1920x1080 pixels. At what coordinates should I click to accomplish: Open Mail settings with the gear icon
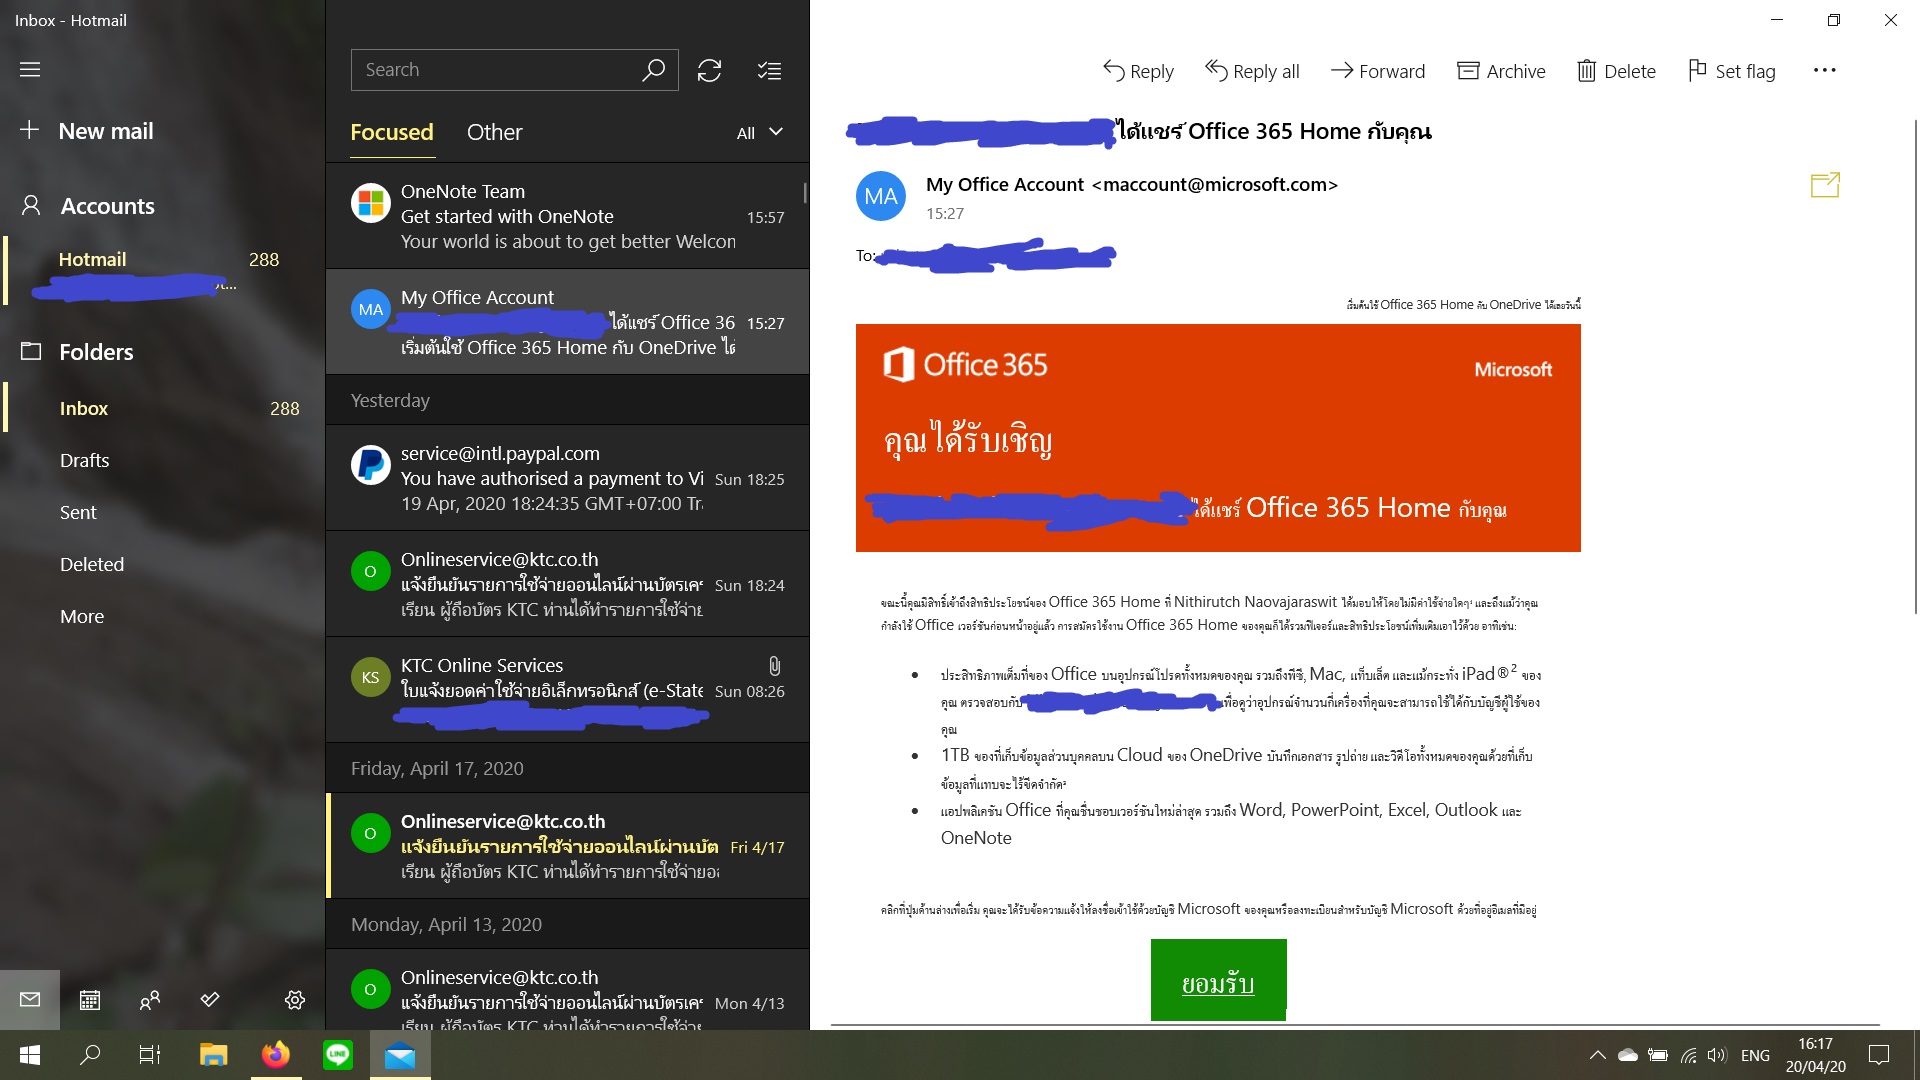(294, 999)
